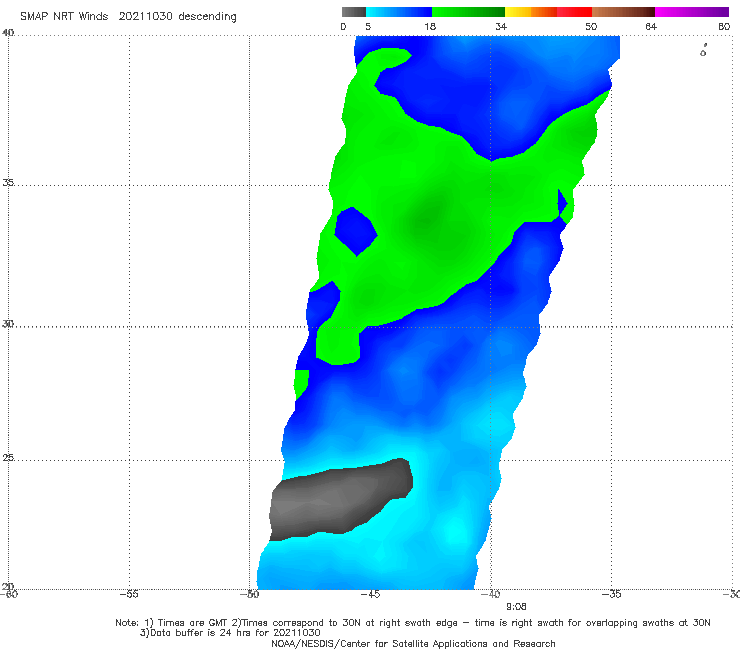Click the green 18-34 segment of the color bar

click(468, 12)
